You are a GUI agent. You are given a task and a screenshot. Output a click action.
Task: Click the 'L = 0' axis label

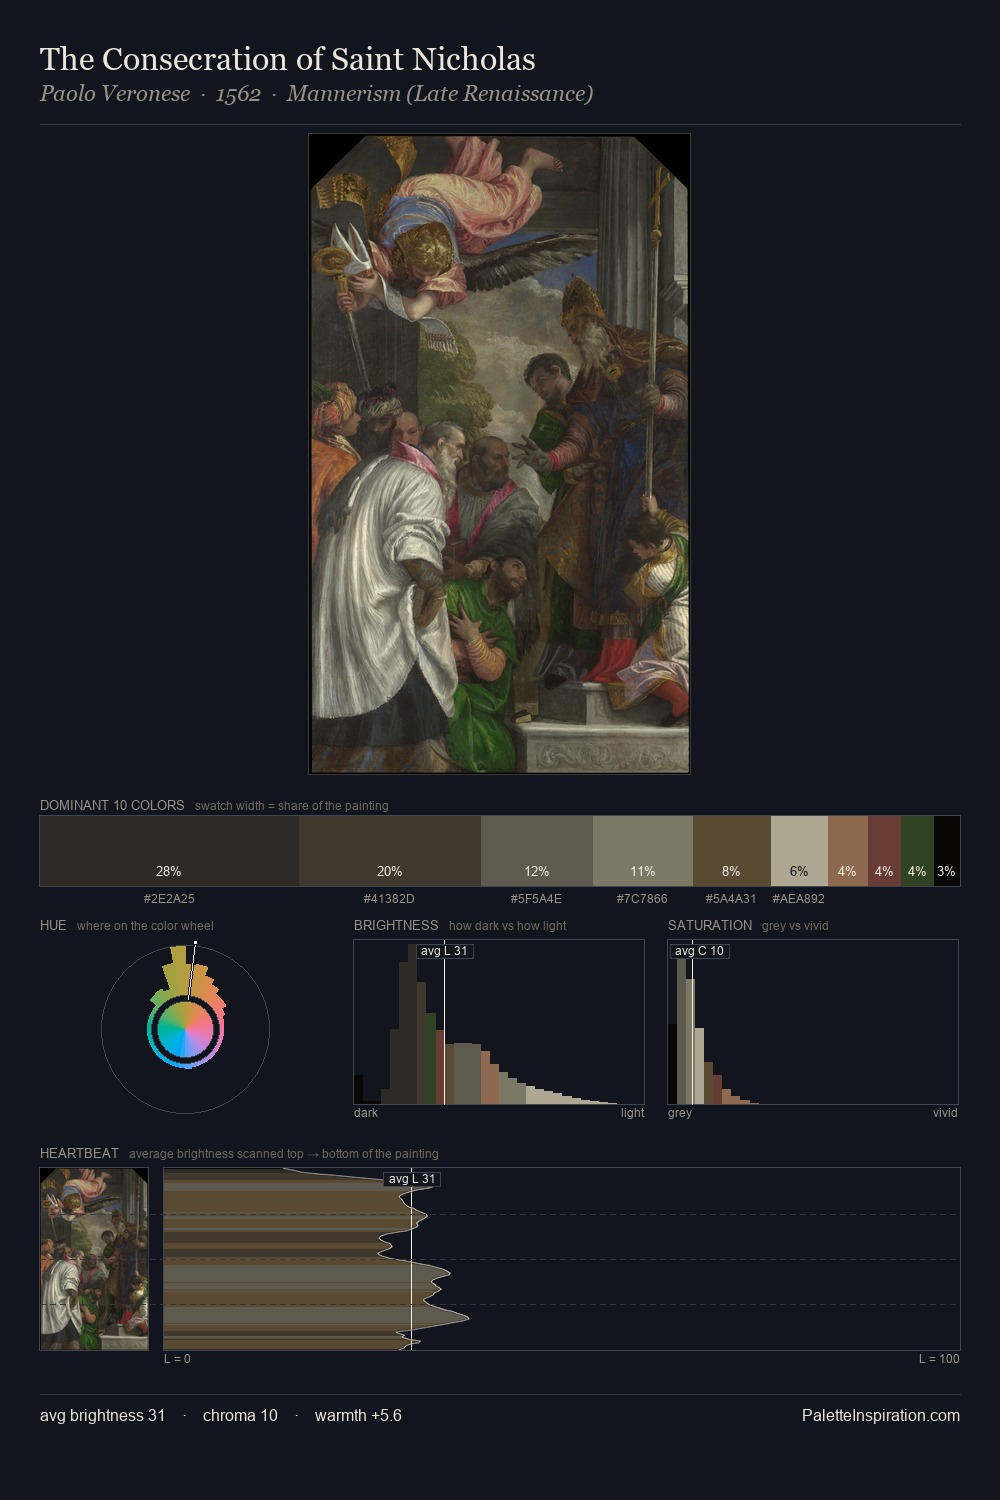(x=177, y=1359)
